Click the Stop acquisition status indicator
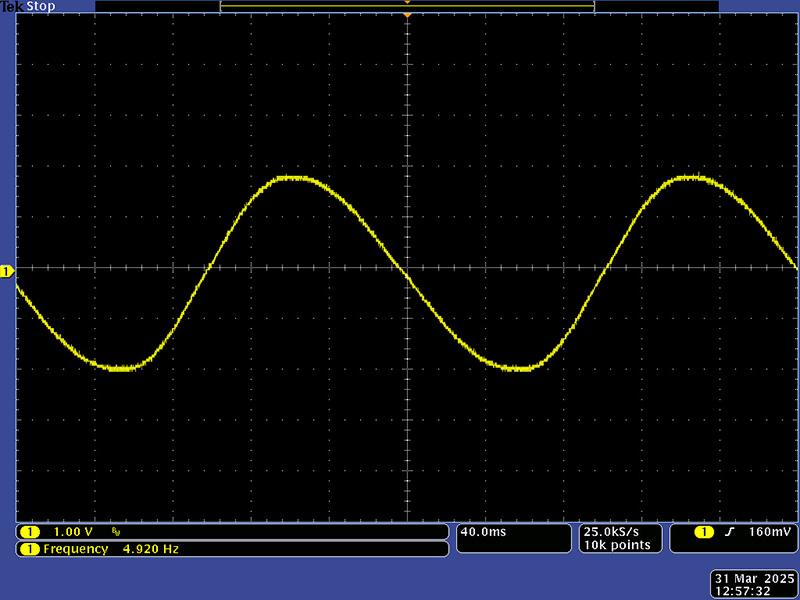 (x=40, y=6)
